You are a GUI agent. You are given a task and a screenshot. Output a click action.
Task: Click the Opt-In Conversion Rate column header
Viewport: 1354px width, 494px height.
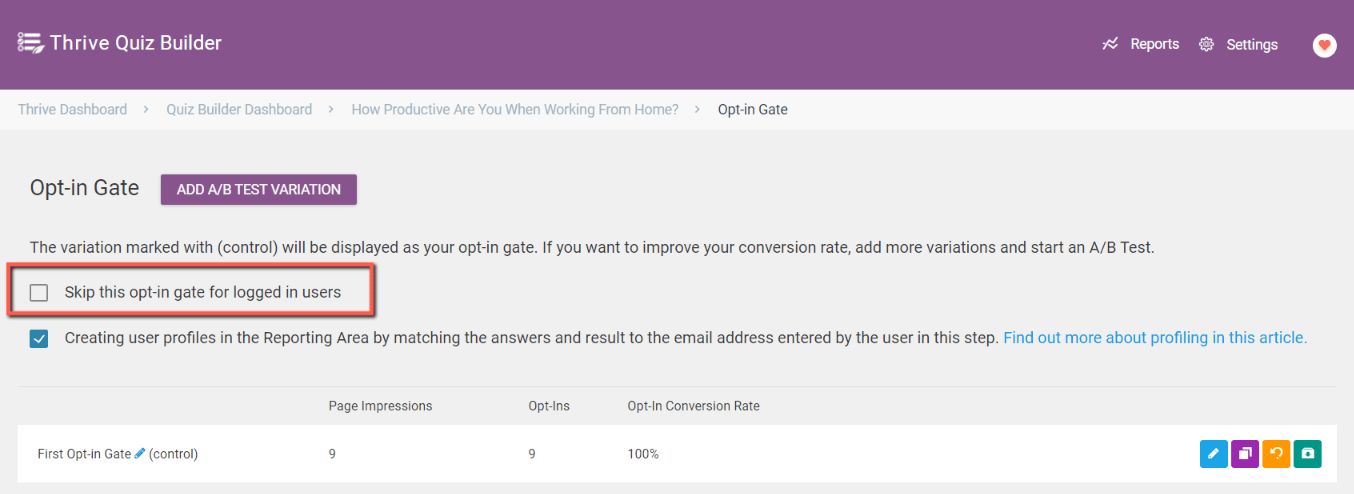click(694, 406)
